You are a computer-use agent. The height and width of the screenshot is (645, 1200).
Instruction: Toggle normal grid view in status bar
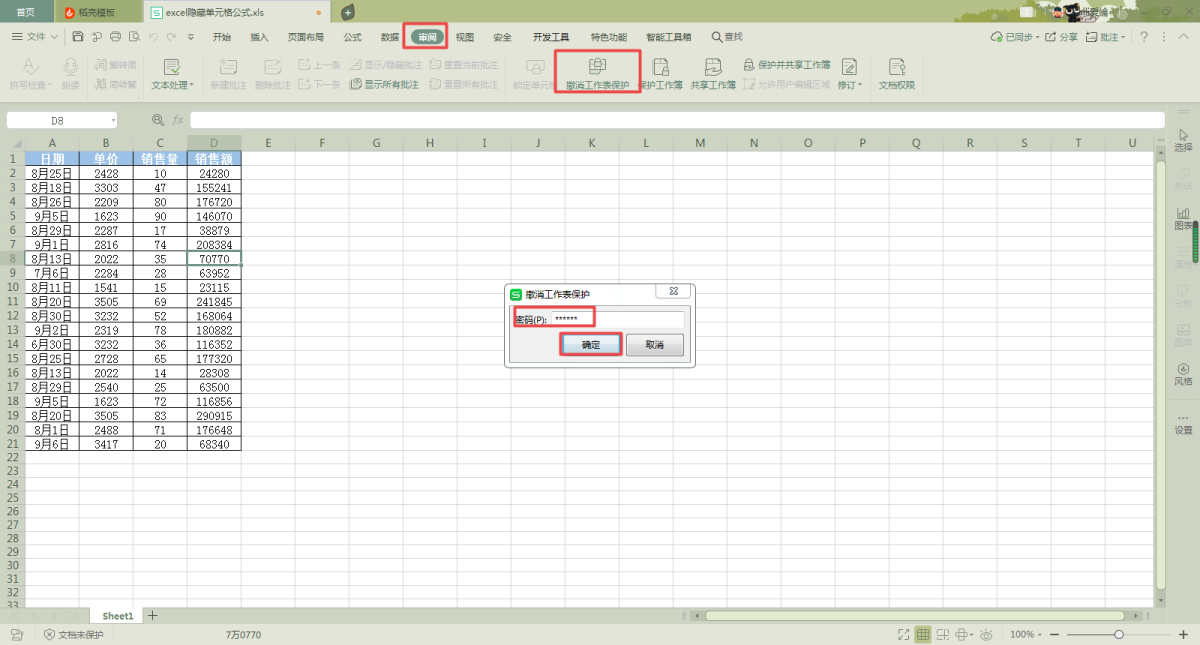coord(923,635)
